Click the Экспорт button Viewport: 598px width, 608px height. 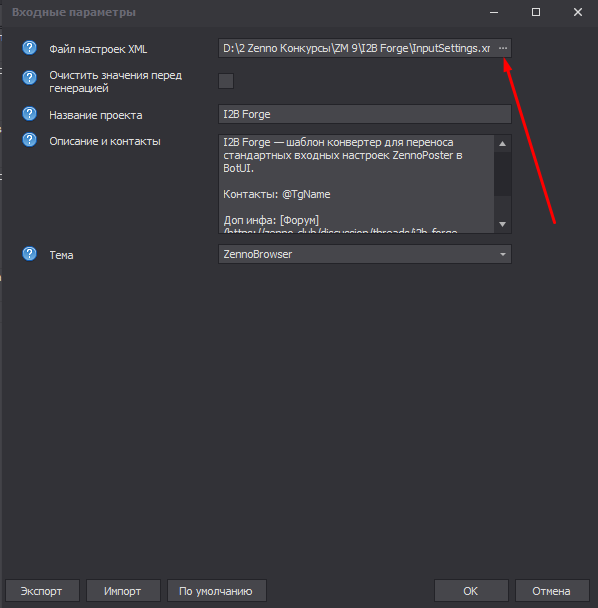(x=42, y=591)
